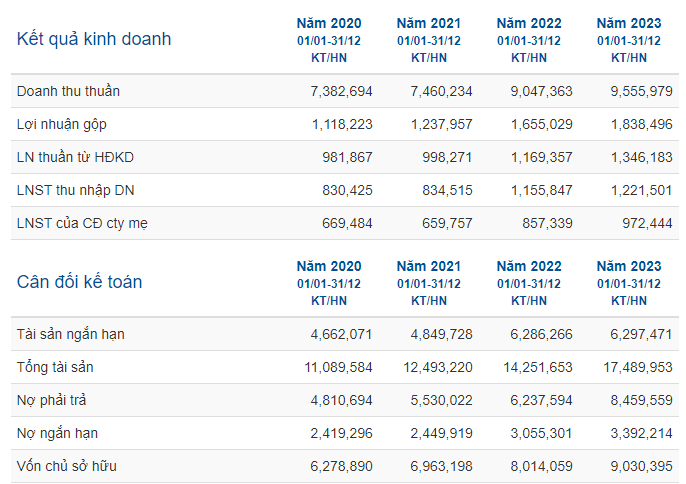Click Năm 2022 header in Cân đối kế toán

(529, 266)
